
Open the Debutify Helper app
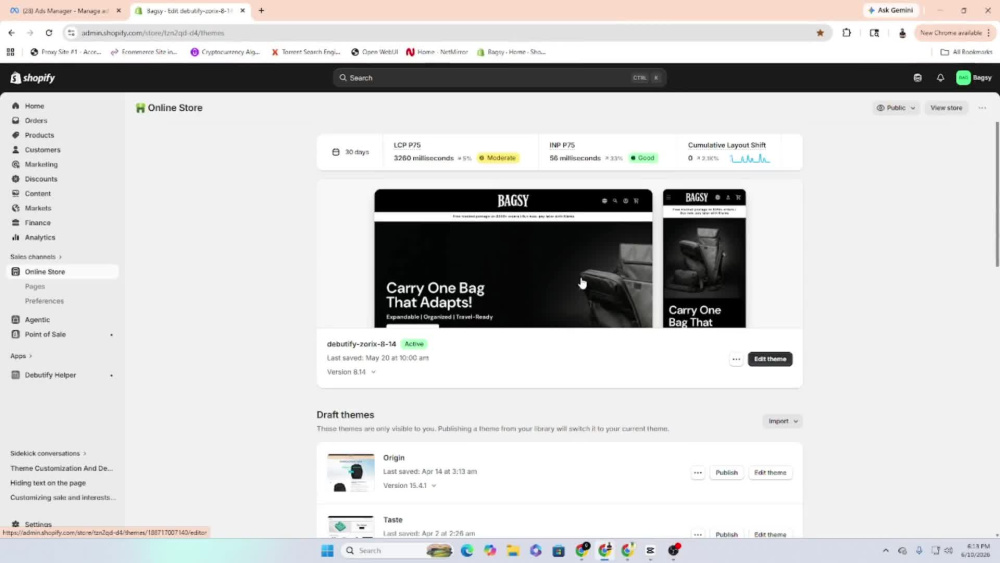click(x=50, y=375)
